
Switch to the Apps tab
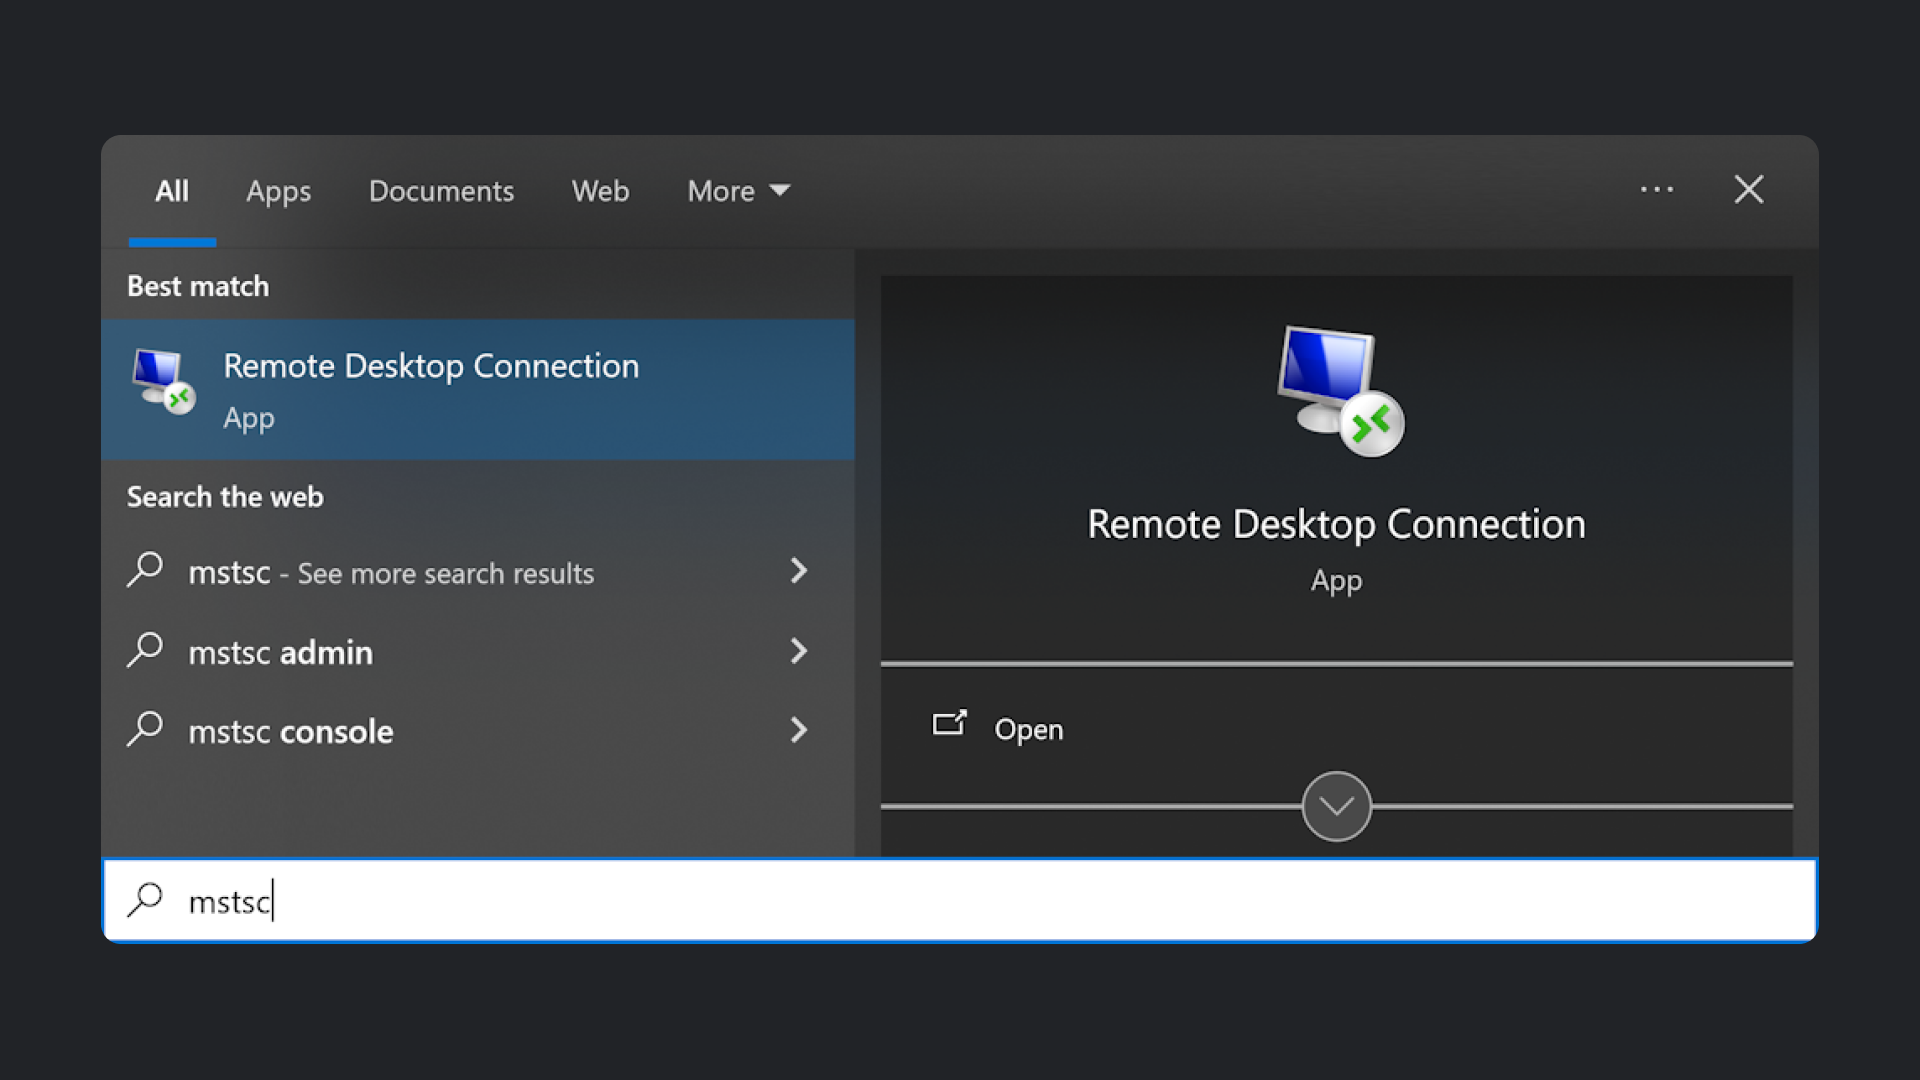(x=278, y=191)
